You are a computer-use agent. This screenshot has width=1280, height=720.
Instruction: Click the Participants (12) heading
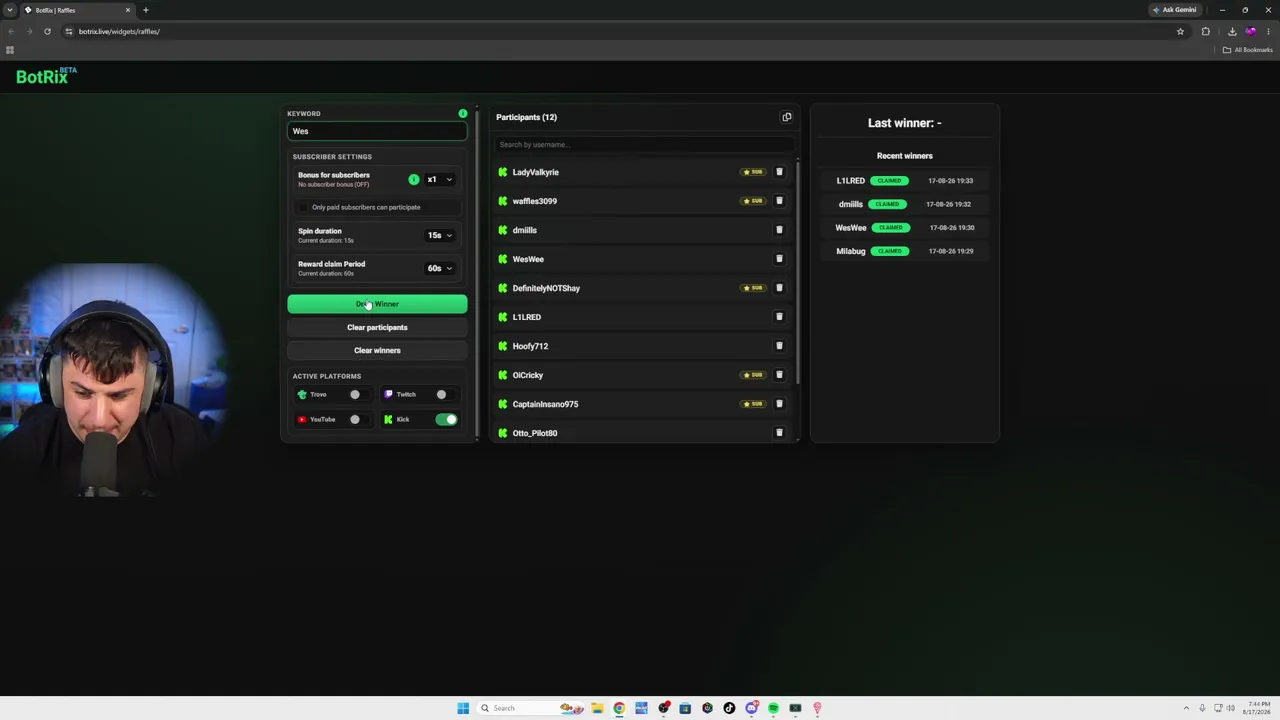pos(526,117)
